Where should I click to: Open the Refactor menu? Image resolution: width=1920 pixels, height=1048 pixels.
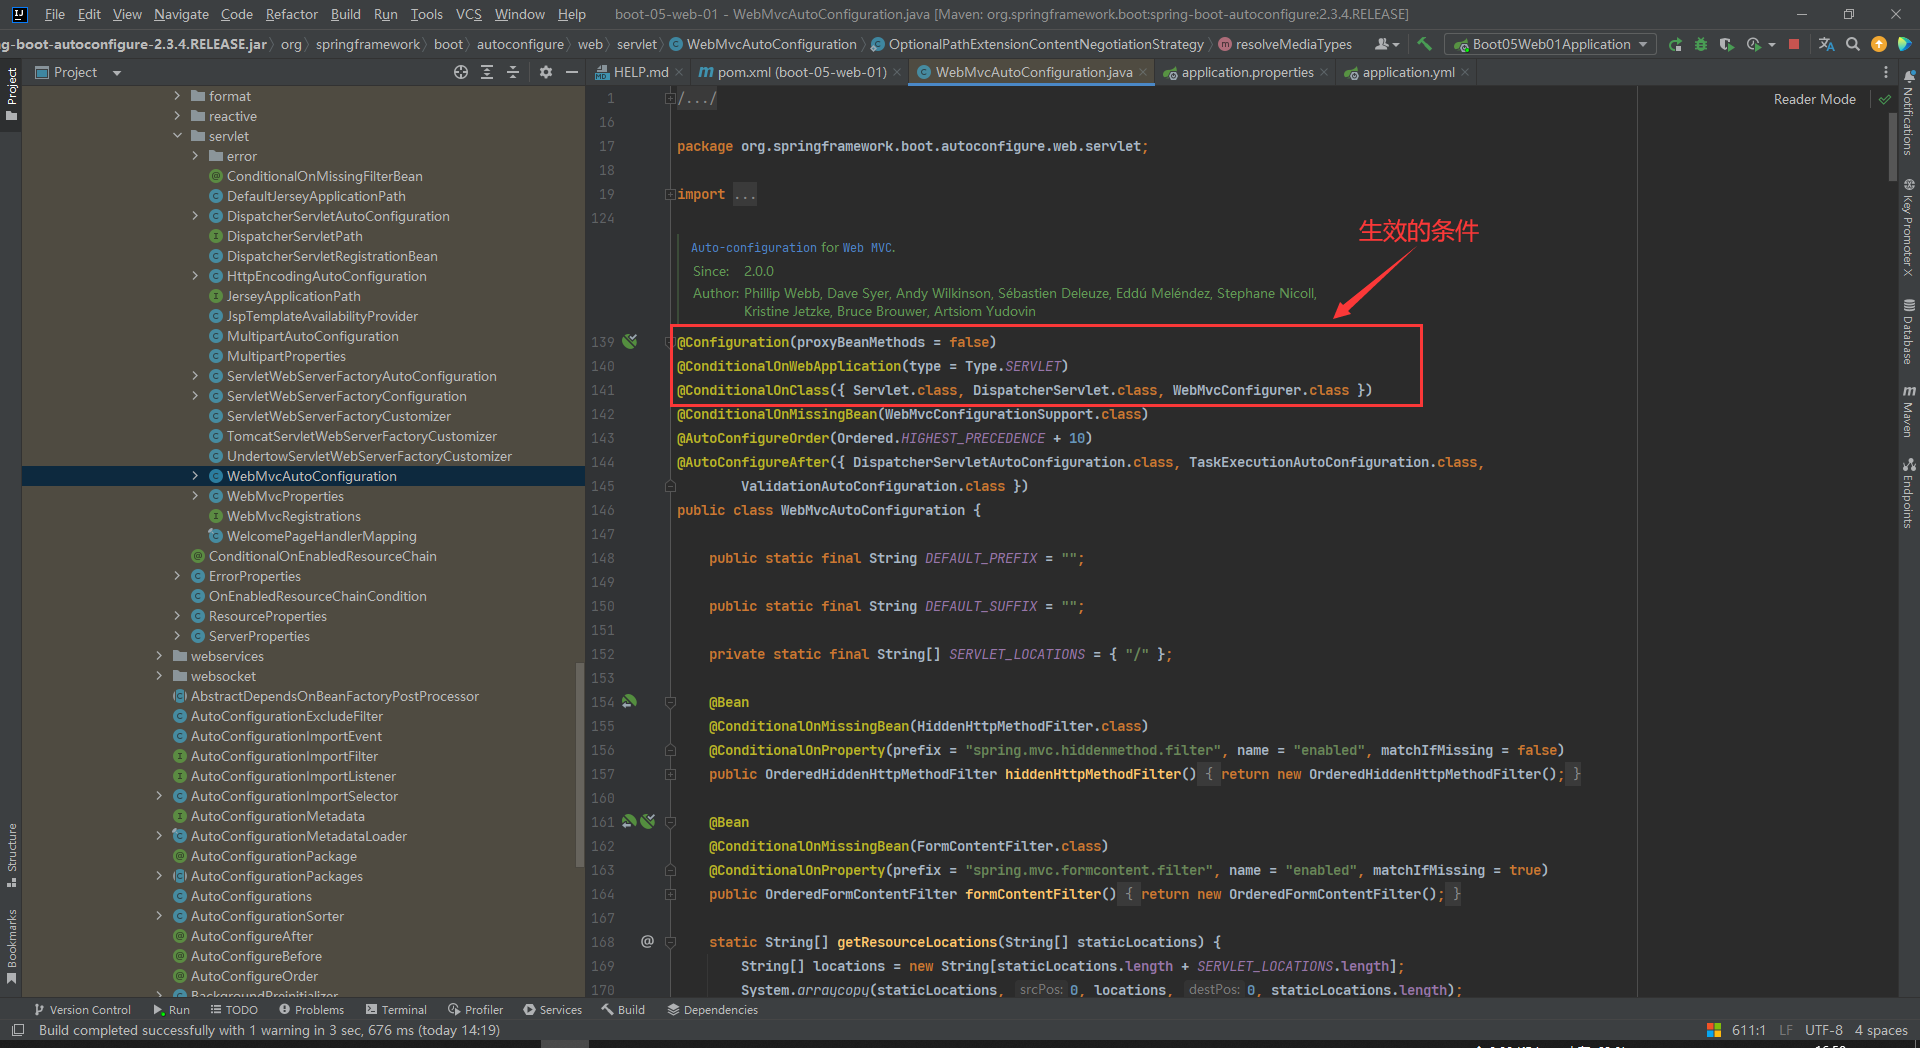coord(291,14)
